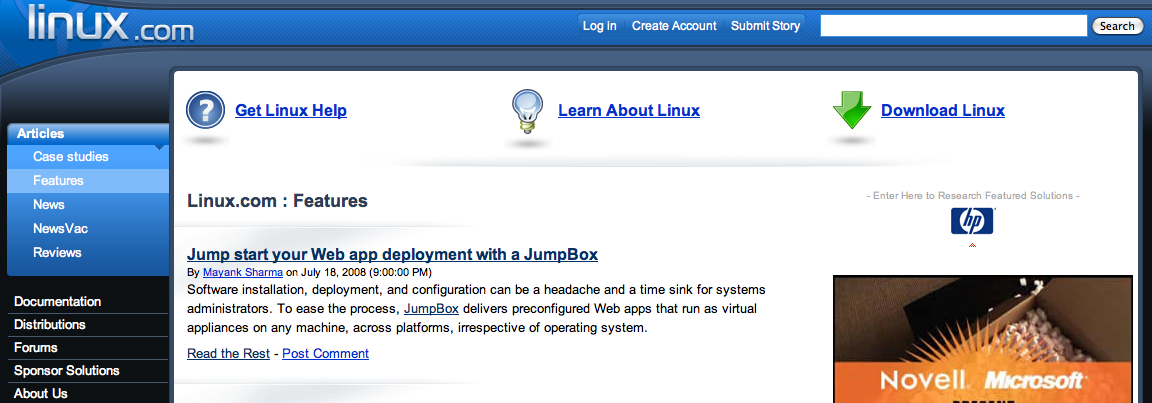
Task: Click 'Enter Here to Research Featured Solutions' text
Action: (x=973, y=196)
